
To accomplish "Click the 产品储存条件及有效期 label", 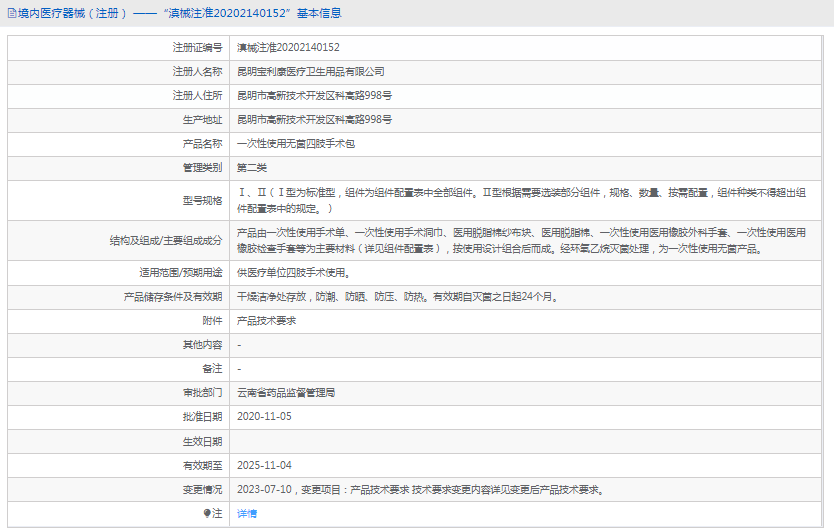I will (173, 296).
